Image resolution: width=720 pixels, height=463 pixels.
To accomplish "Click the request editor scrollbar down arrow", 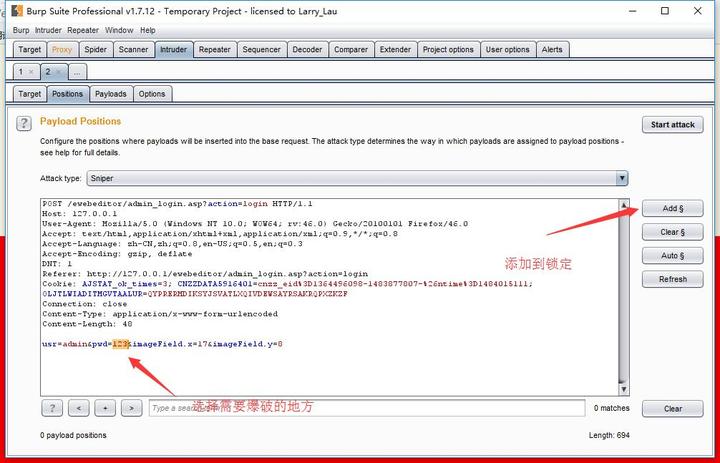I will pyautogui.click(x=624, y=390).
